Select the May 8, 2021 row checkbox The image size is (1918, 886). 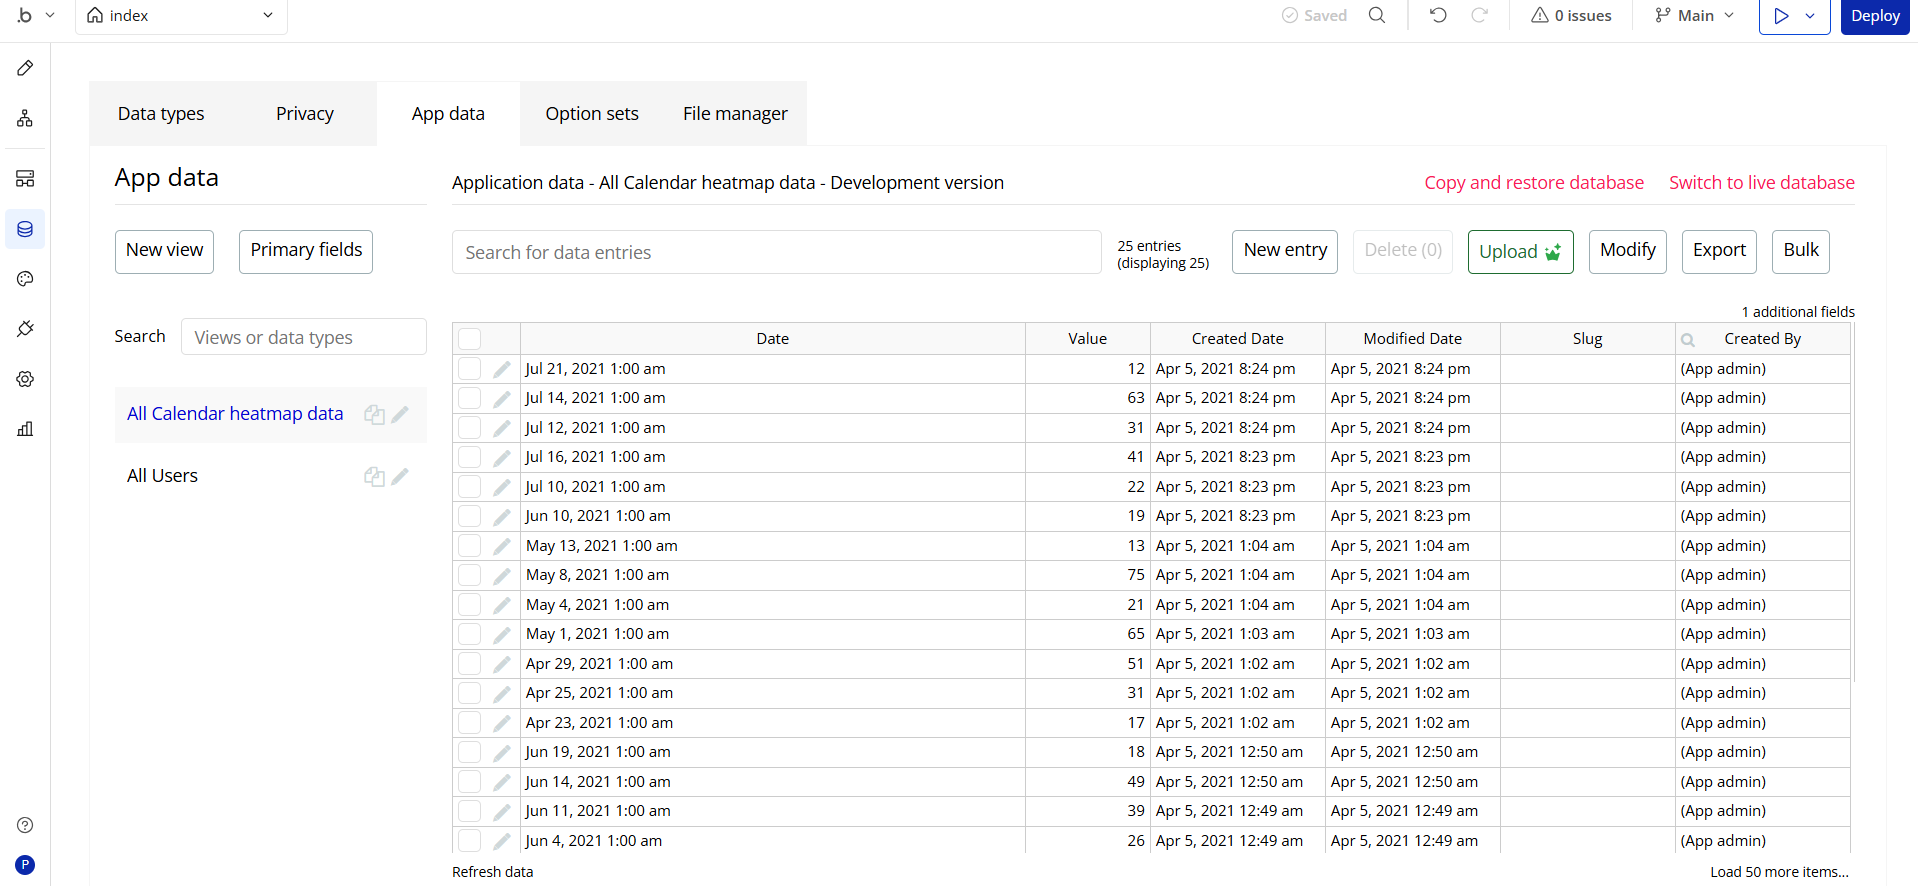[470, 575]
